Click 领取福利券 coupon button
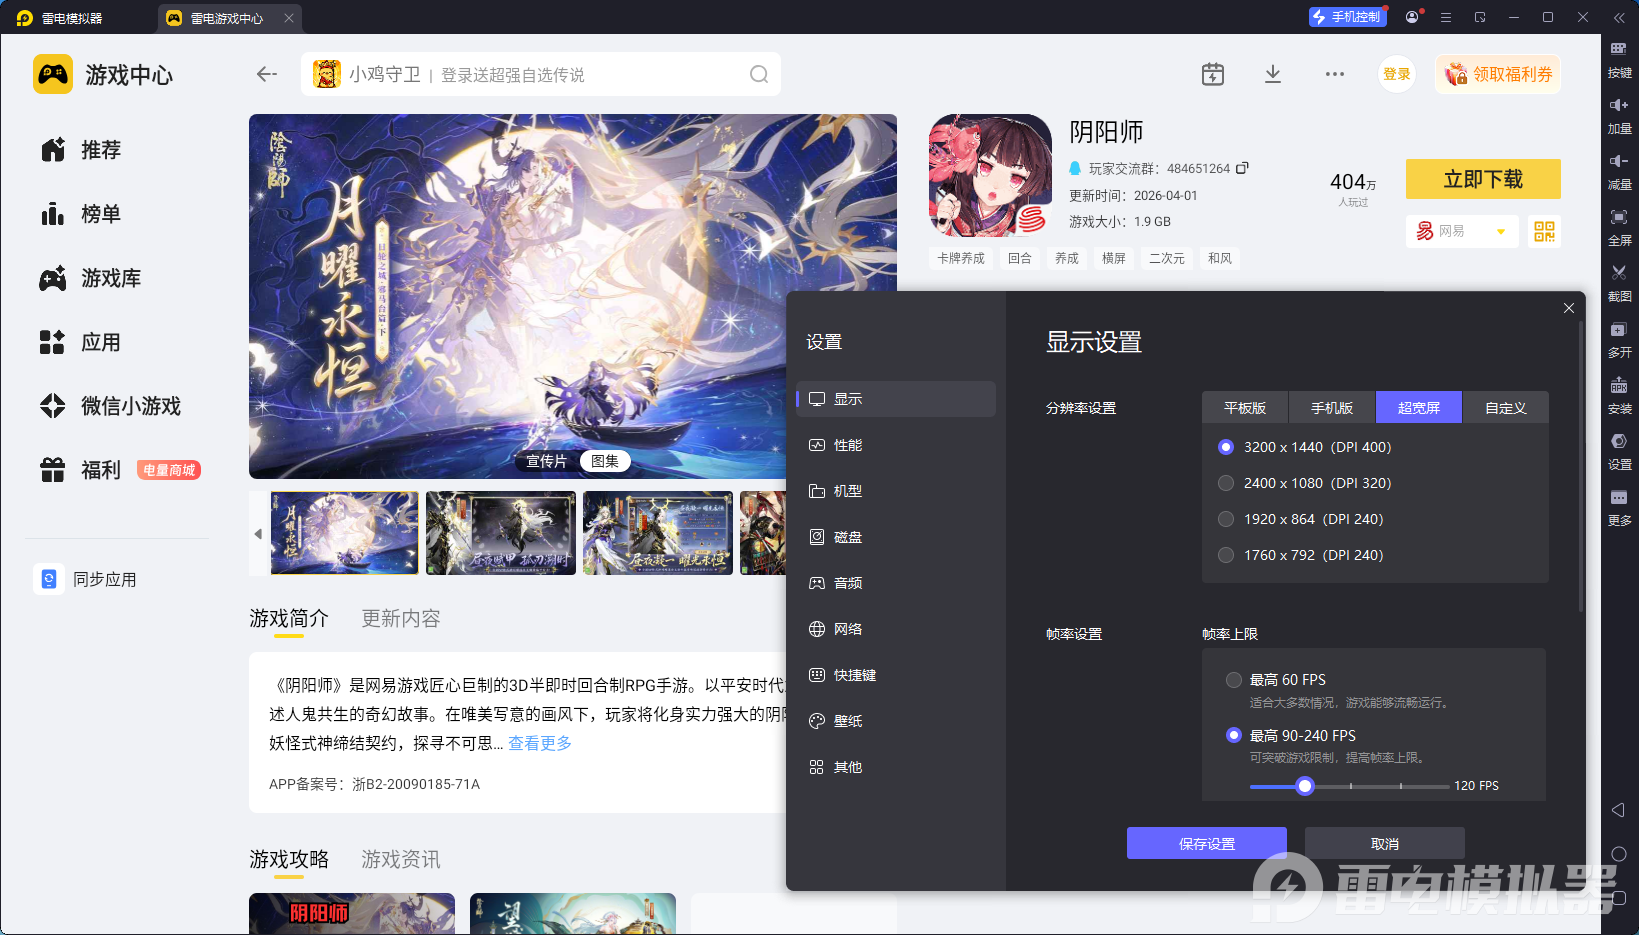 [x=1498, y=74]
